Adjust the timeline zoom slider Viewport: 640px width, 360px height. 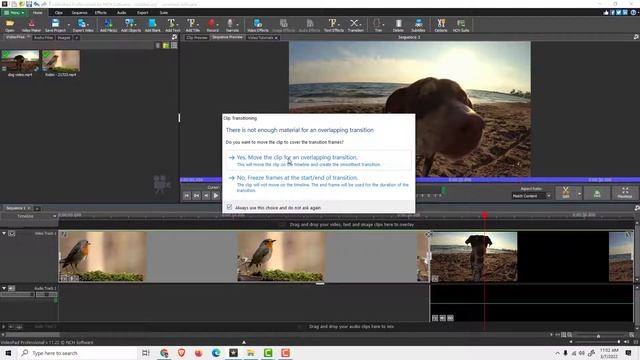(x=598, y=336)
